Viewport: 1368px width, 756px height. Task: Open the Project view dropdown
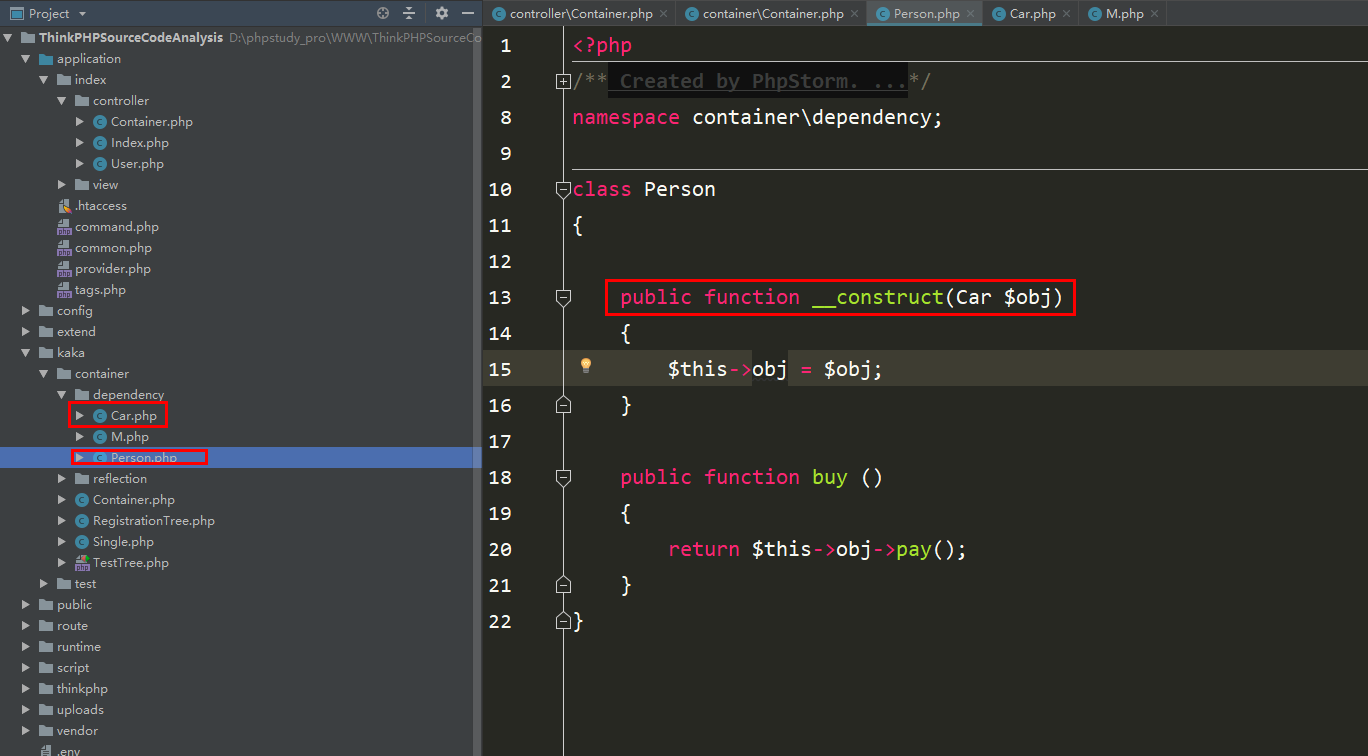(82, 14)
